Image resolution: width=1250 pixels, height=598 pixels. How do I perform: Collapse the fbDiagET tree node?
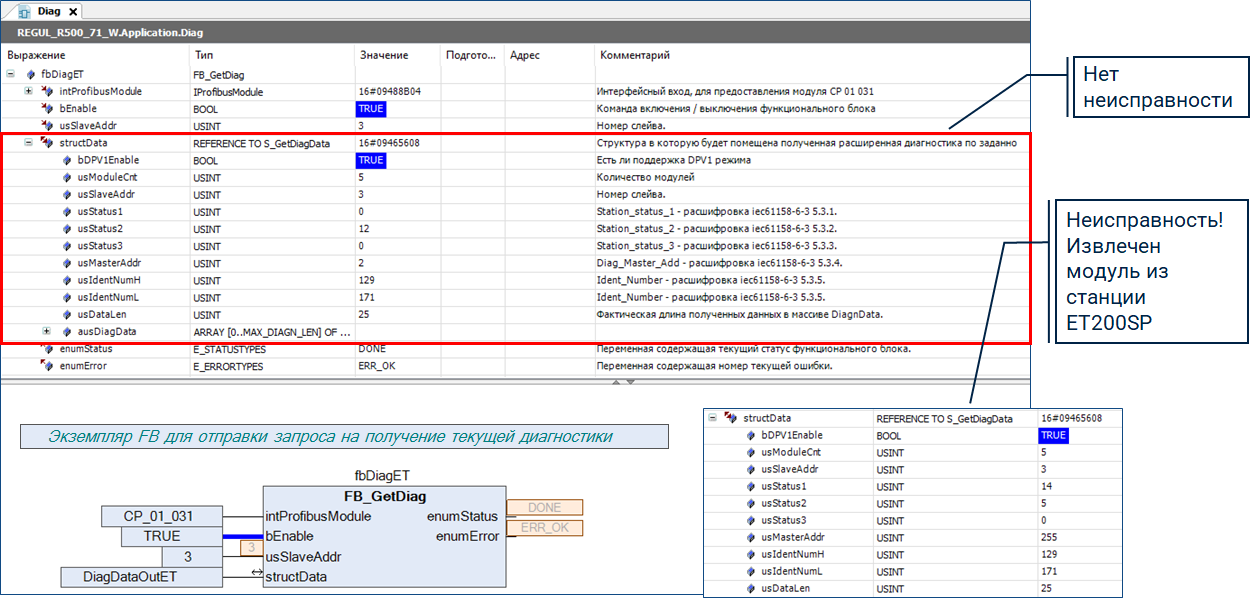pyautogui.click(x=11, y=74)
